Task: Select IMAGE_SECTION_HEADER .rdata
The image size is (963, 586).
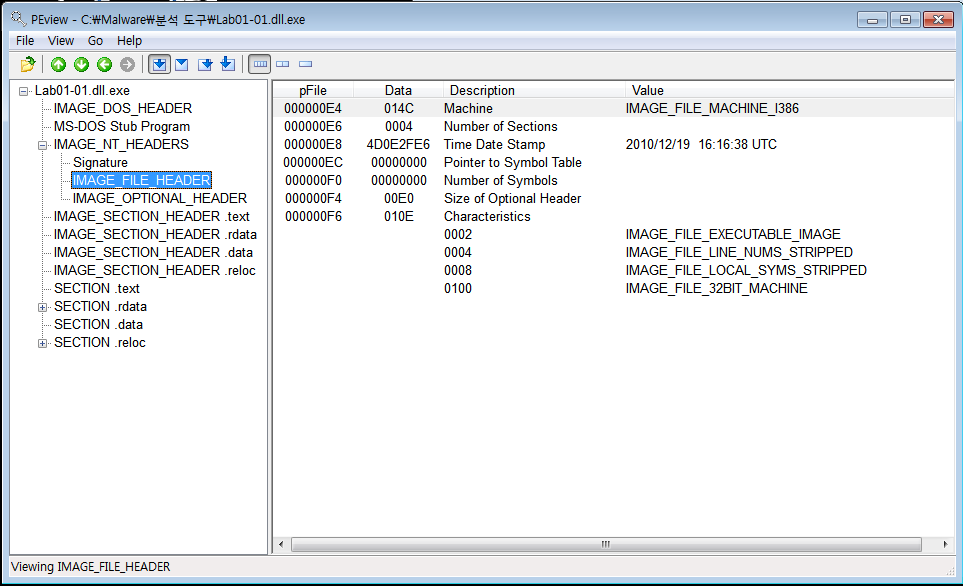Action: tap(155, 234)
